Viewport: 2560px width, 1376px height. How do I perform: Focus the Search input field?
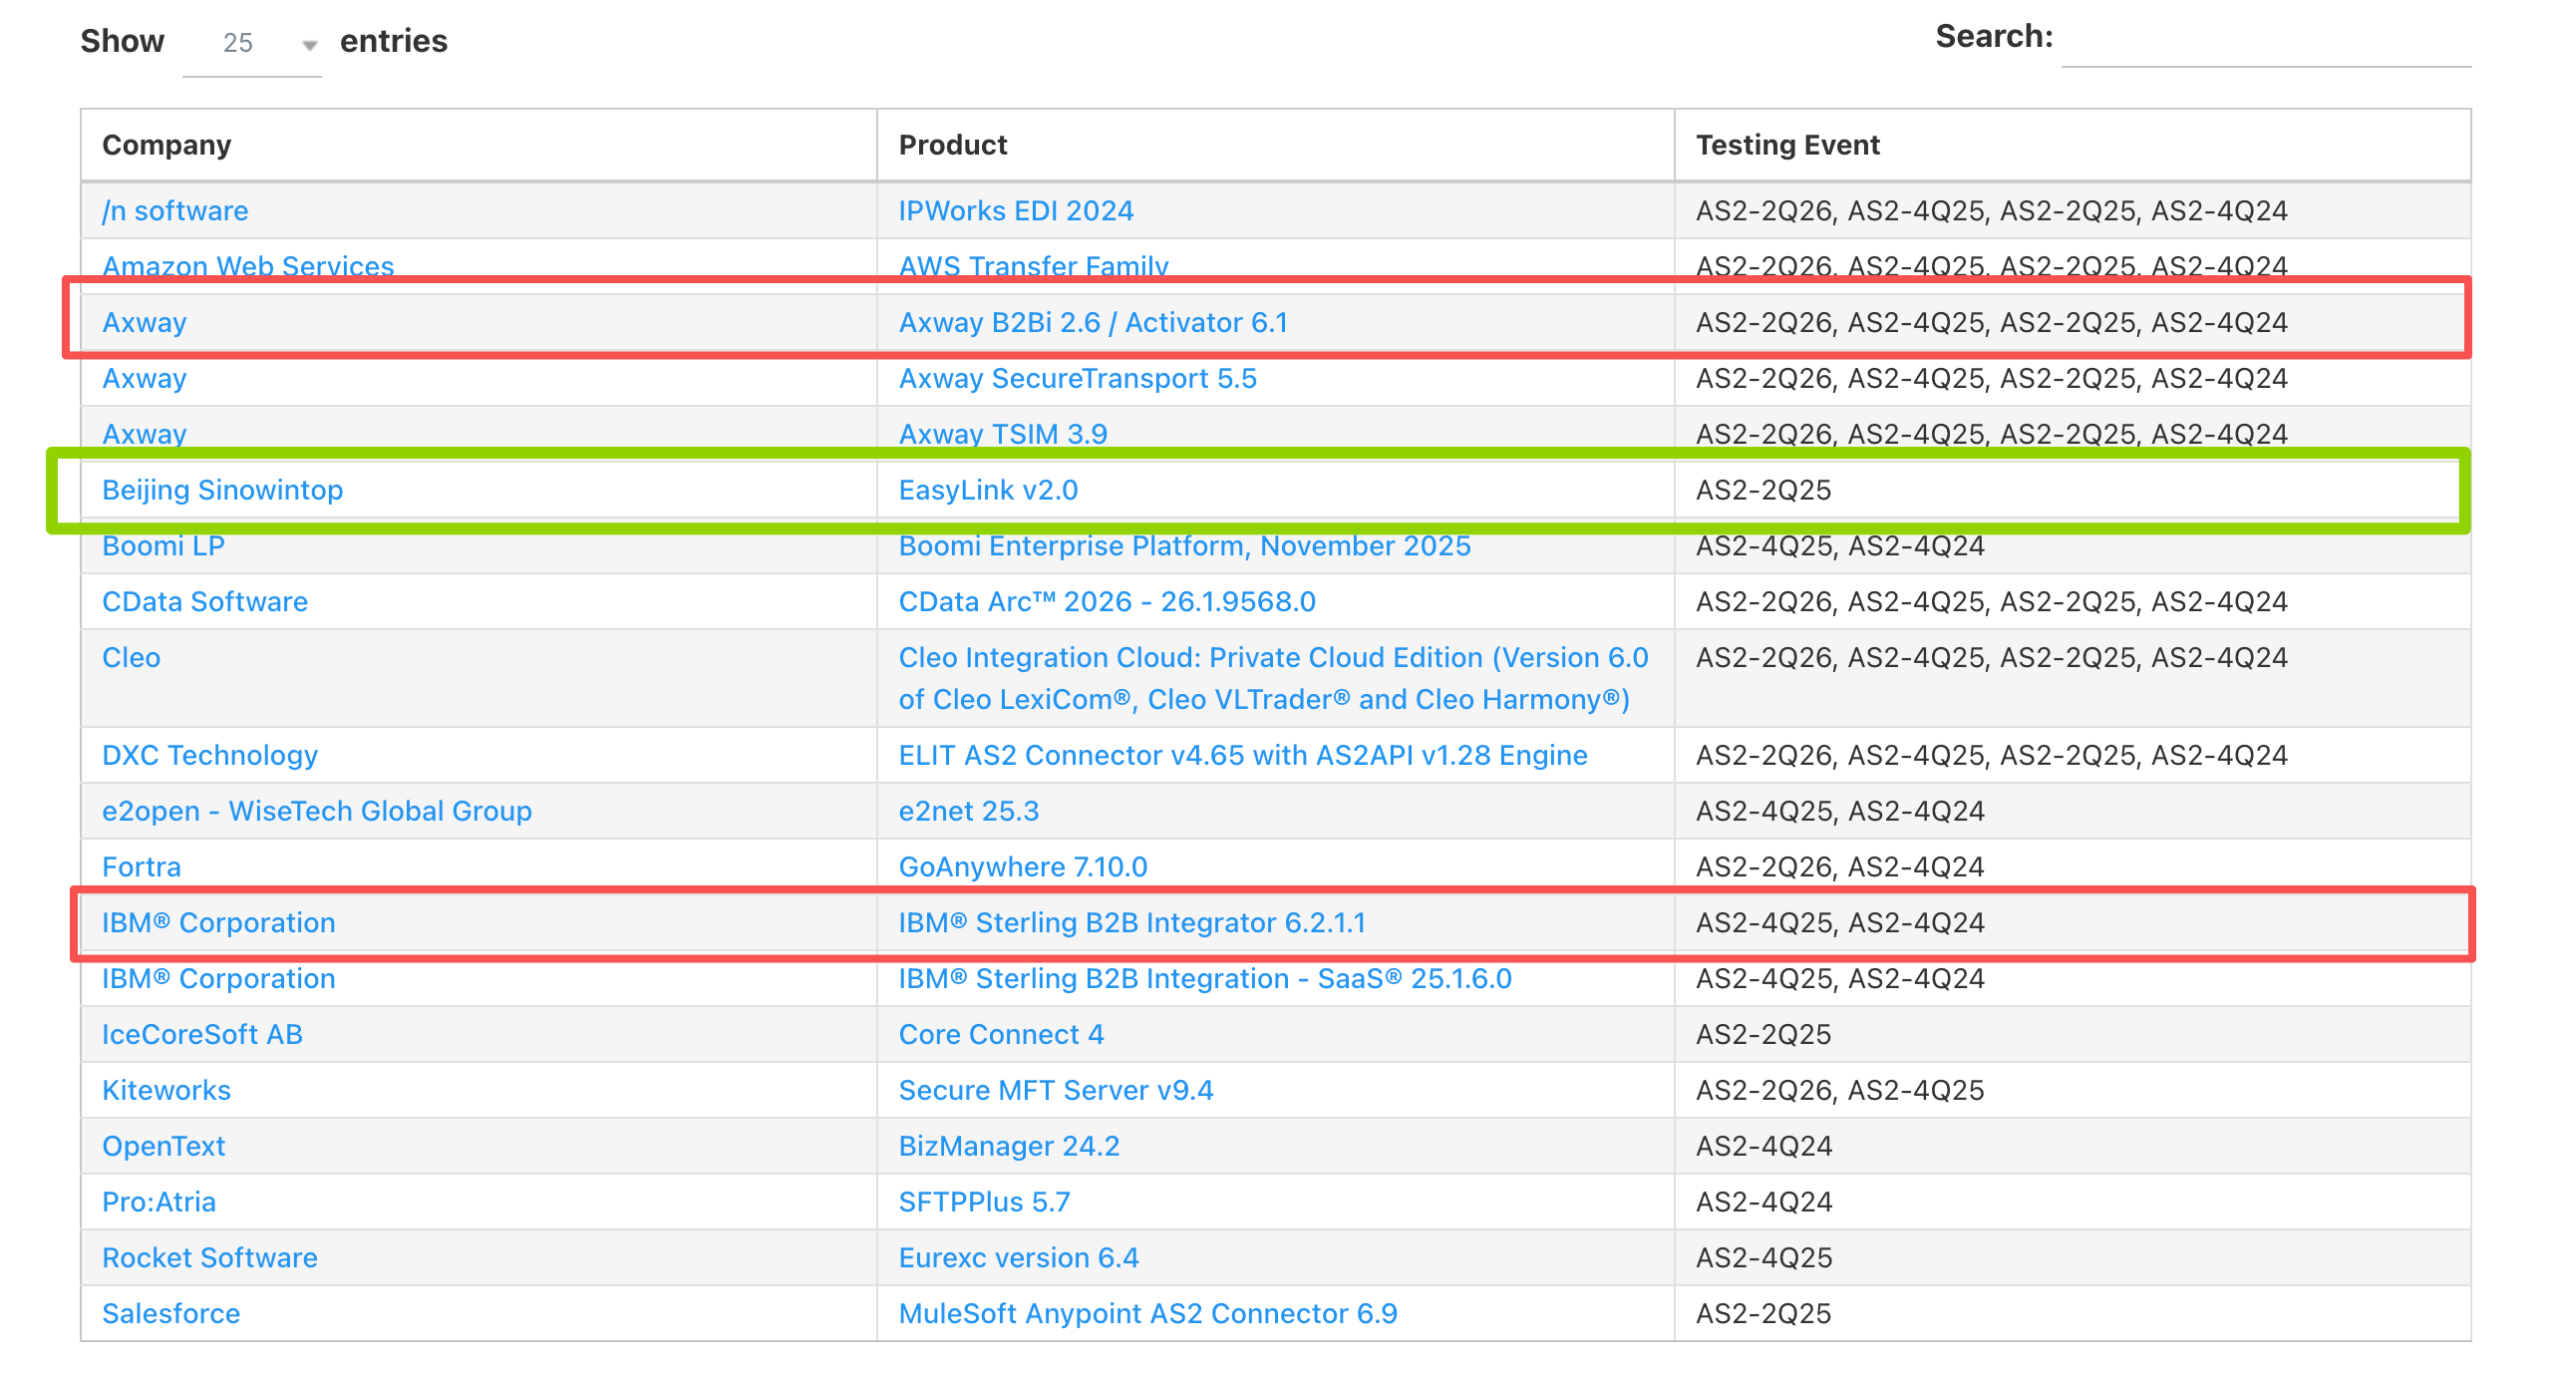2265,38
